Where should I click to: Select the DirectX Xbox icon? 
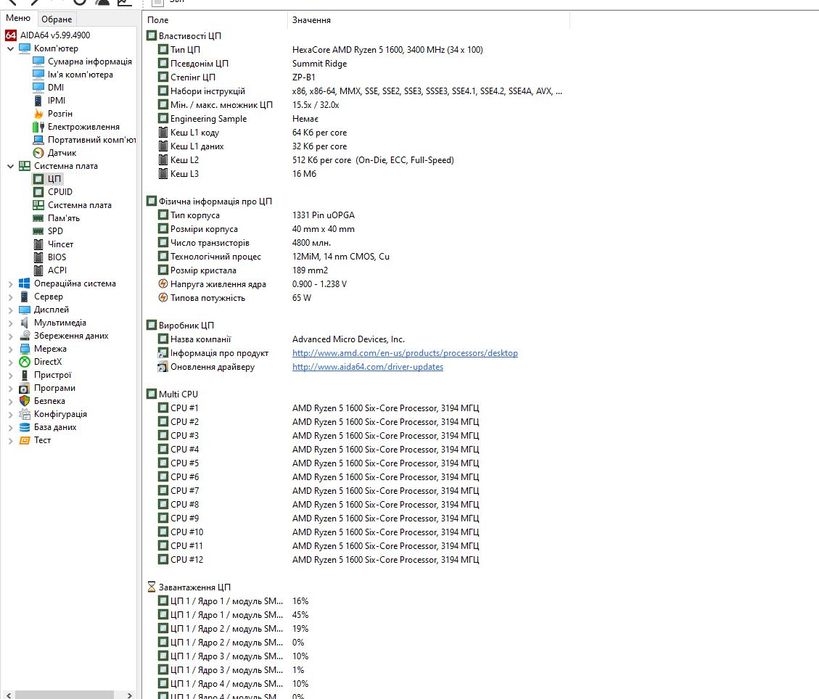tap(24, 362)
